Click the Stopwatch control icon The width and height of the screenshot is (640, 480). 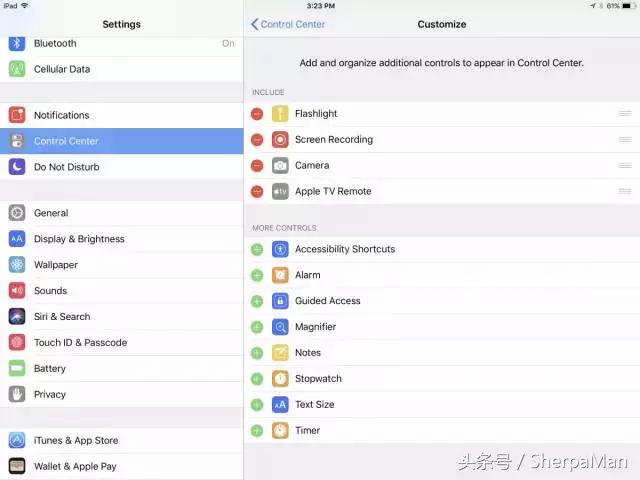pyautogui.click(x=280, y=379)
